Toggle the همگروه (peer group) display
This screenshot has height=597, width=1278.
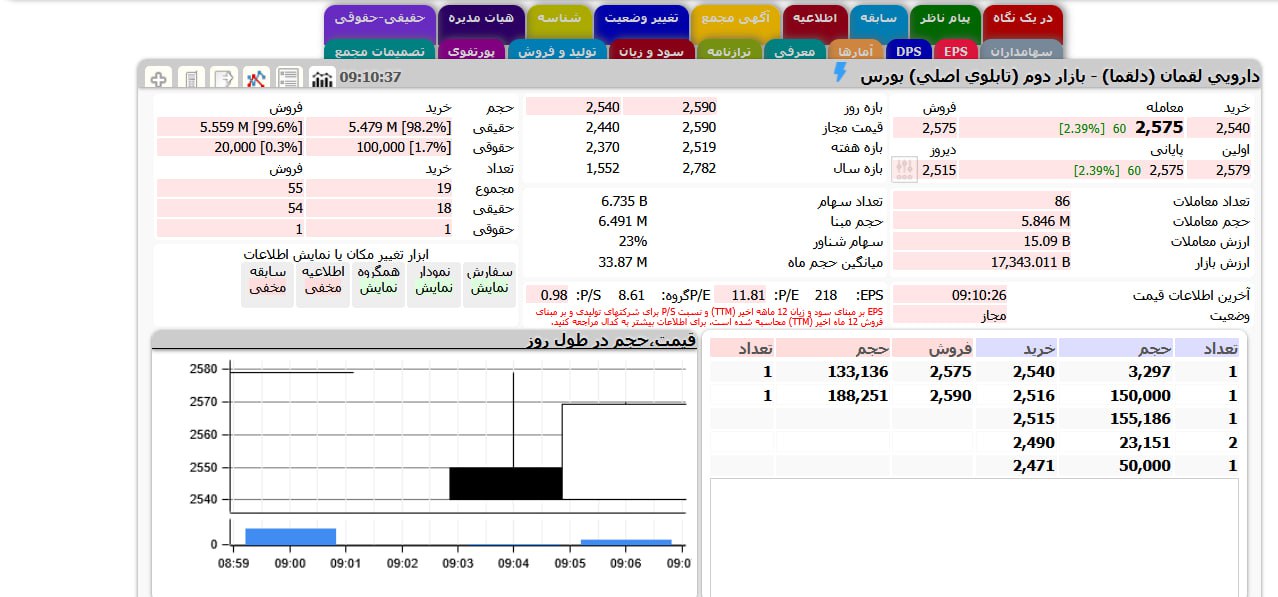379,279
